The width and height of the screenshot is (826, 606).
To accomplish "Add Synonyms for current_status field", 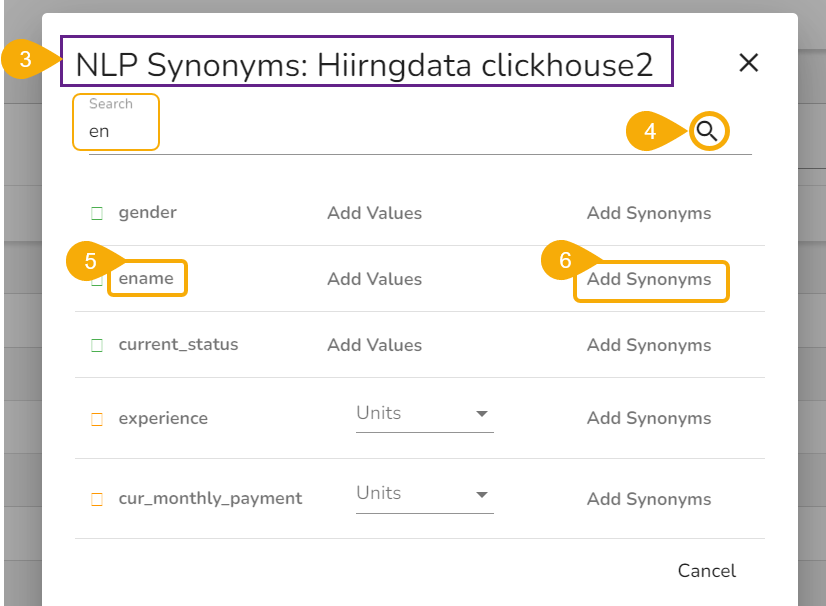I will point(649,345).
